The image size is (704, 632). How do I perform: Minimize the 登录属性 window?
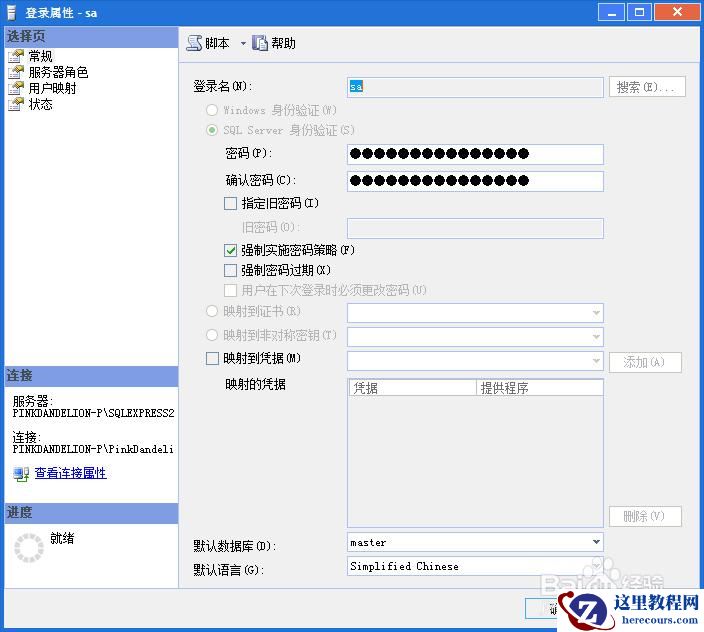click(x=611, y=13)
